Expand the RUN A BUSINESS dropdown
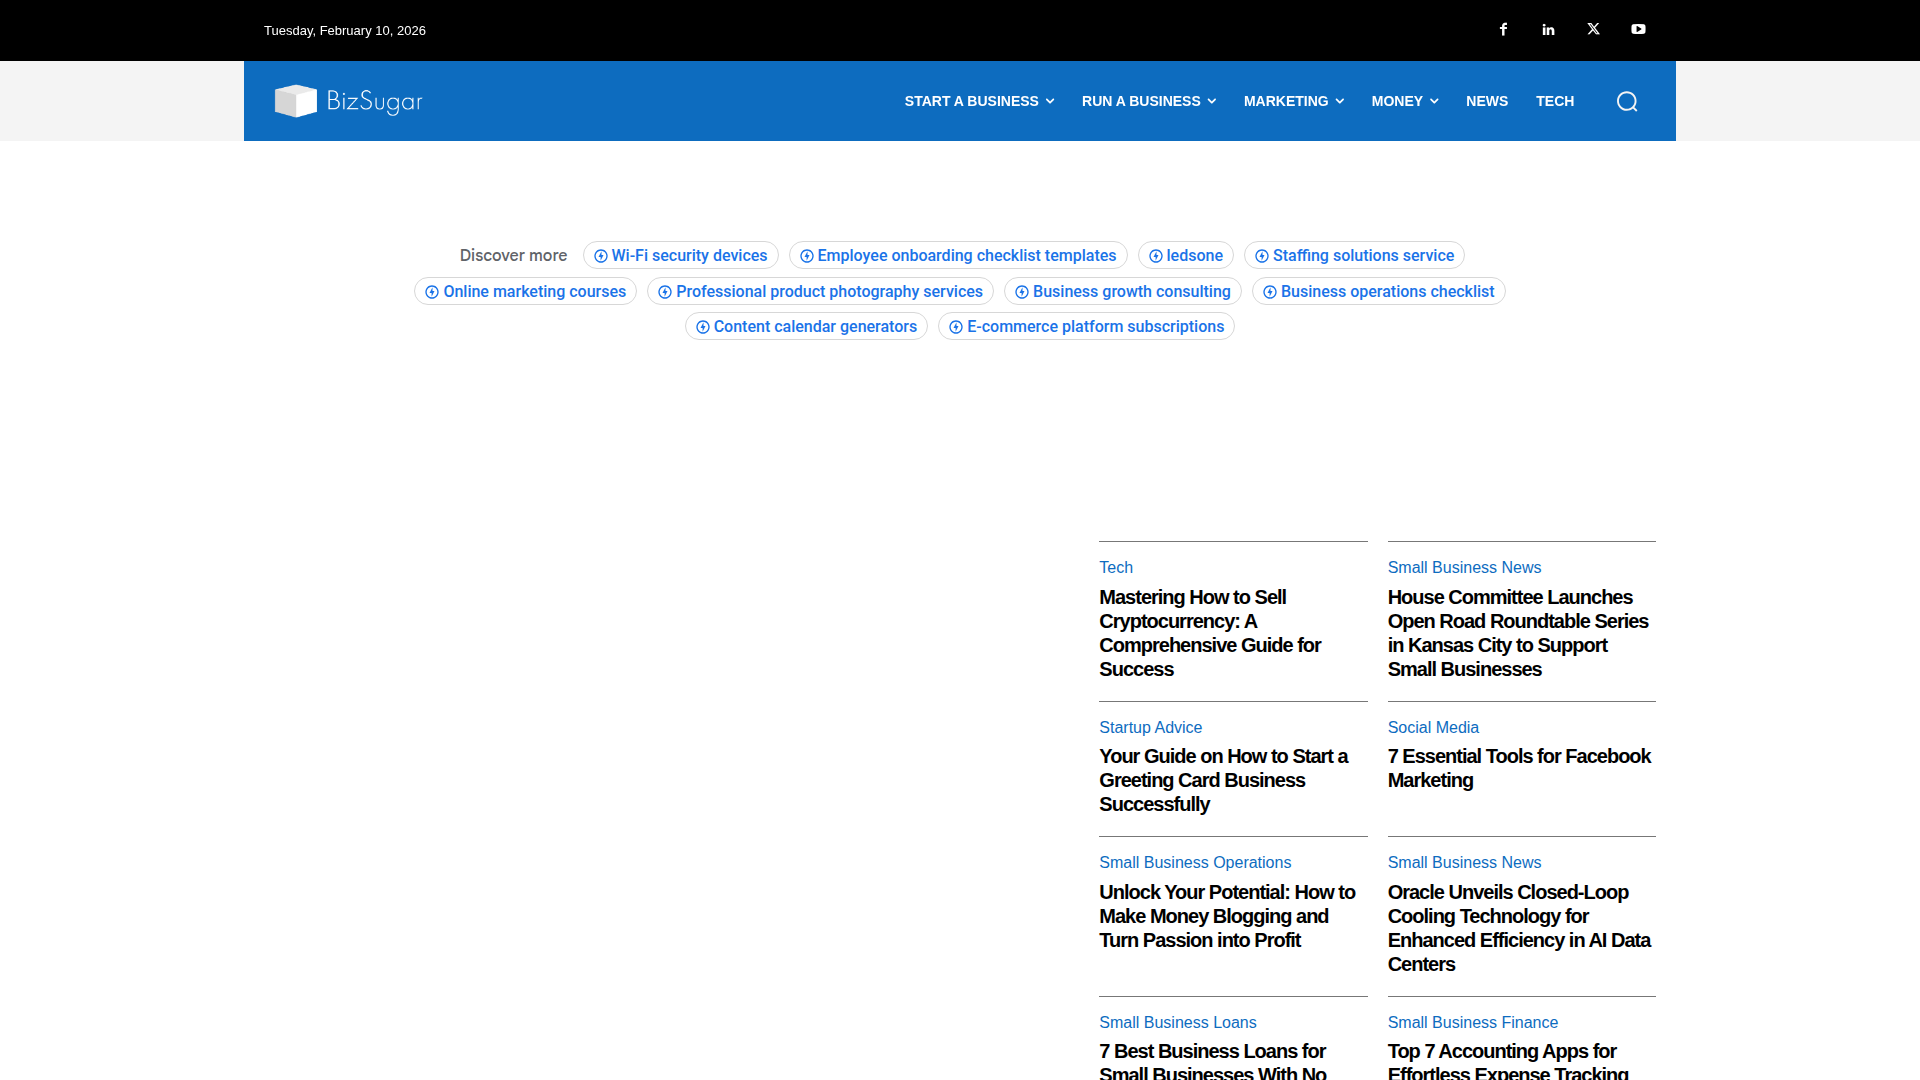Screen dimensions: 1920x1080 [1148, 101]
